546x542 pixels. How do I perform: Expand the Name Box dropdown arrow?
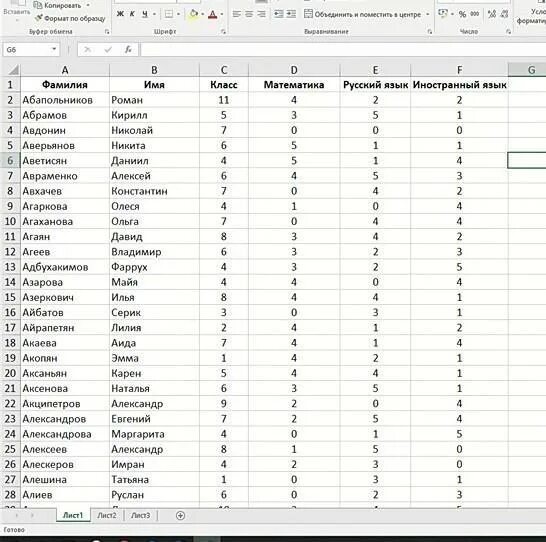point(54,49)
